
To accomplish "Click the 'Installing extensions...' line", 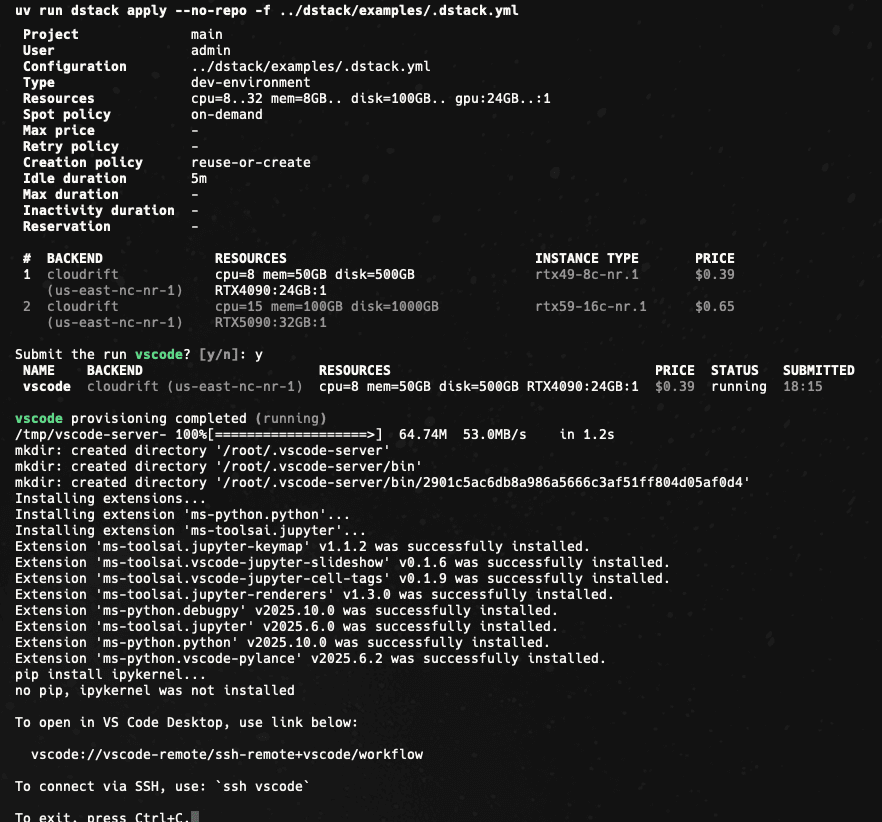I will (111, 498).
